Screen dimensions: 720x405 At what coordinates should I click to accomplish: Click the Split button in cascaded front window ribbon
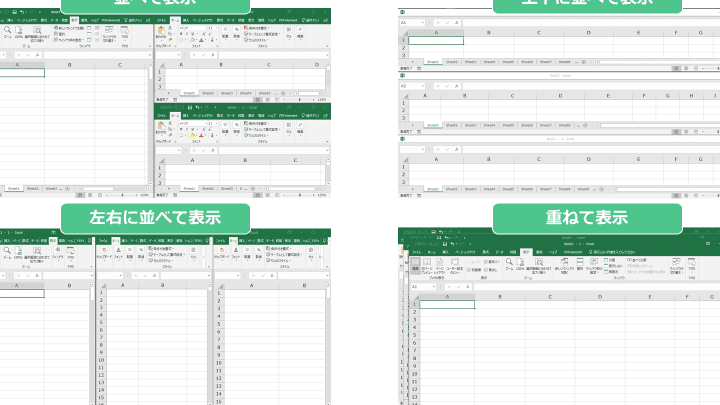point(610,260)
